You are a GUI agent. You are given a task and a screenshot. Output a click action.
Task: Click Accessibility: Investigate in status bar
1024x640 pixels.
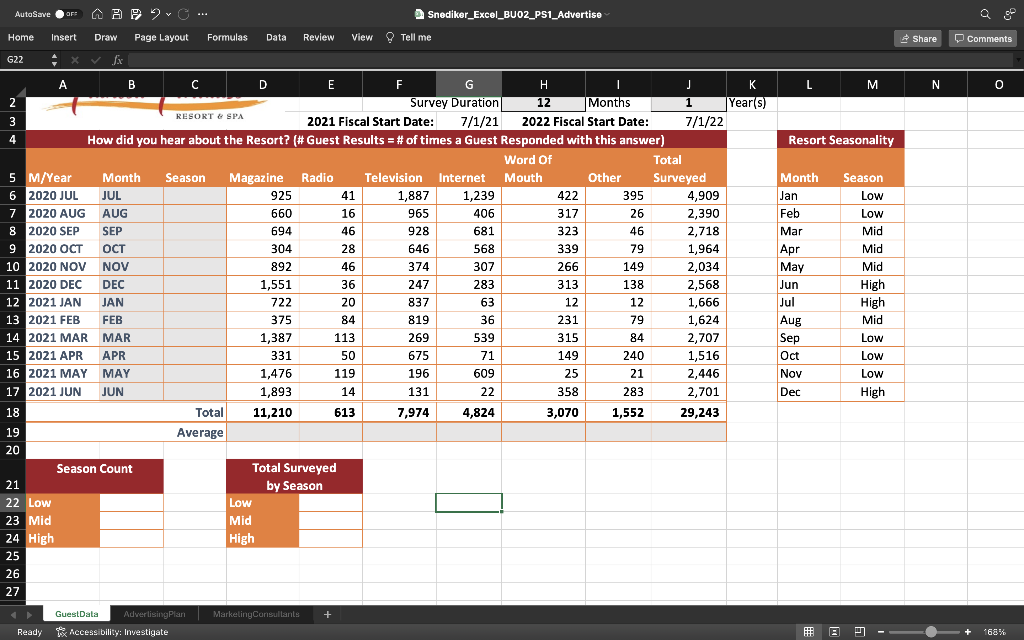pyautogui.click(x=112, y=632)
